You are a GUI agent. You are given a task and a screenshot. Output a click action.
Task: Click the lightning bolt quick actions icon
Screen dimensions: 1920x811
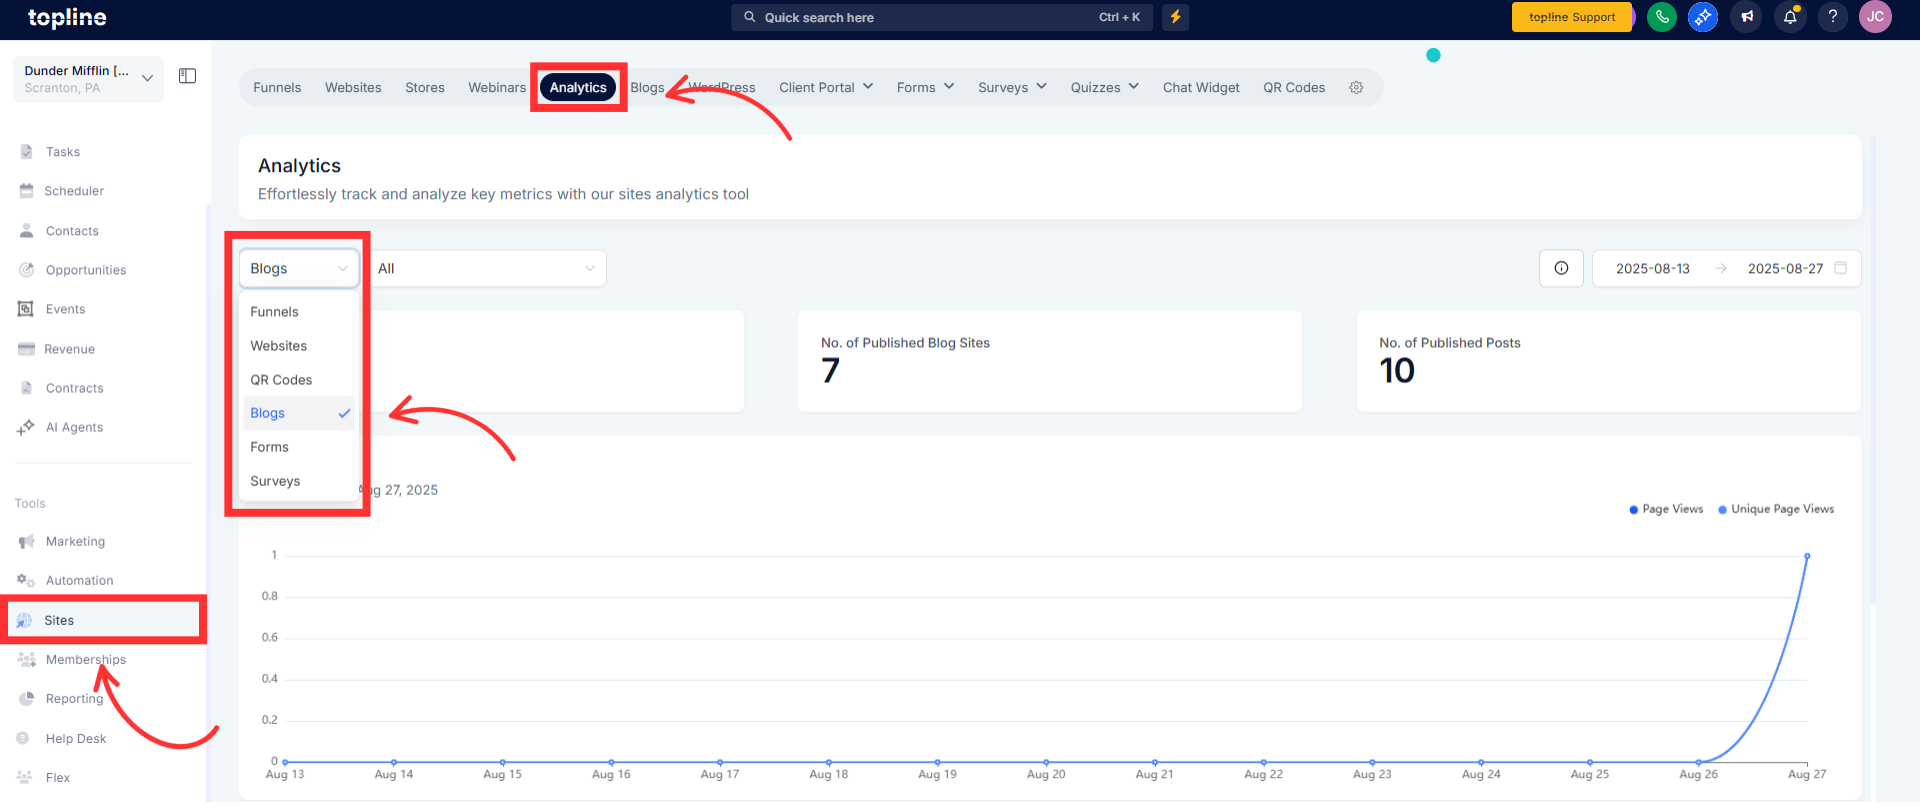click(1176, 17)
